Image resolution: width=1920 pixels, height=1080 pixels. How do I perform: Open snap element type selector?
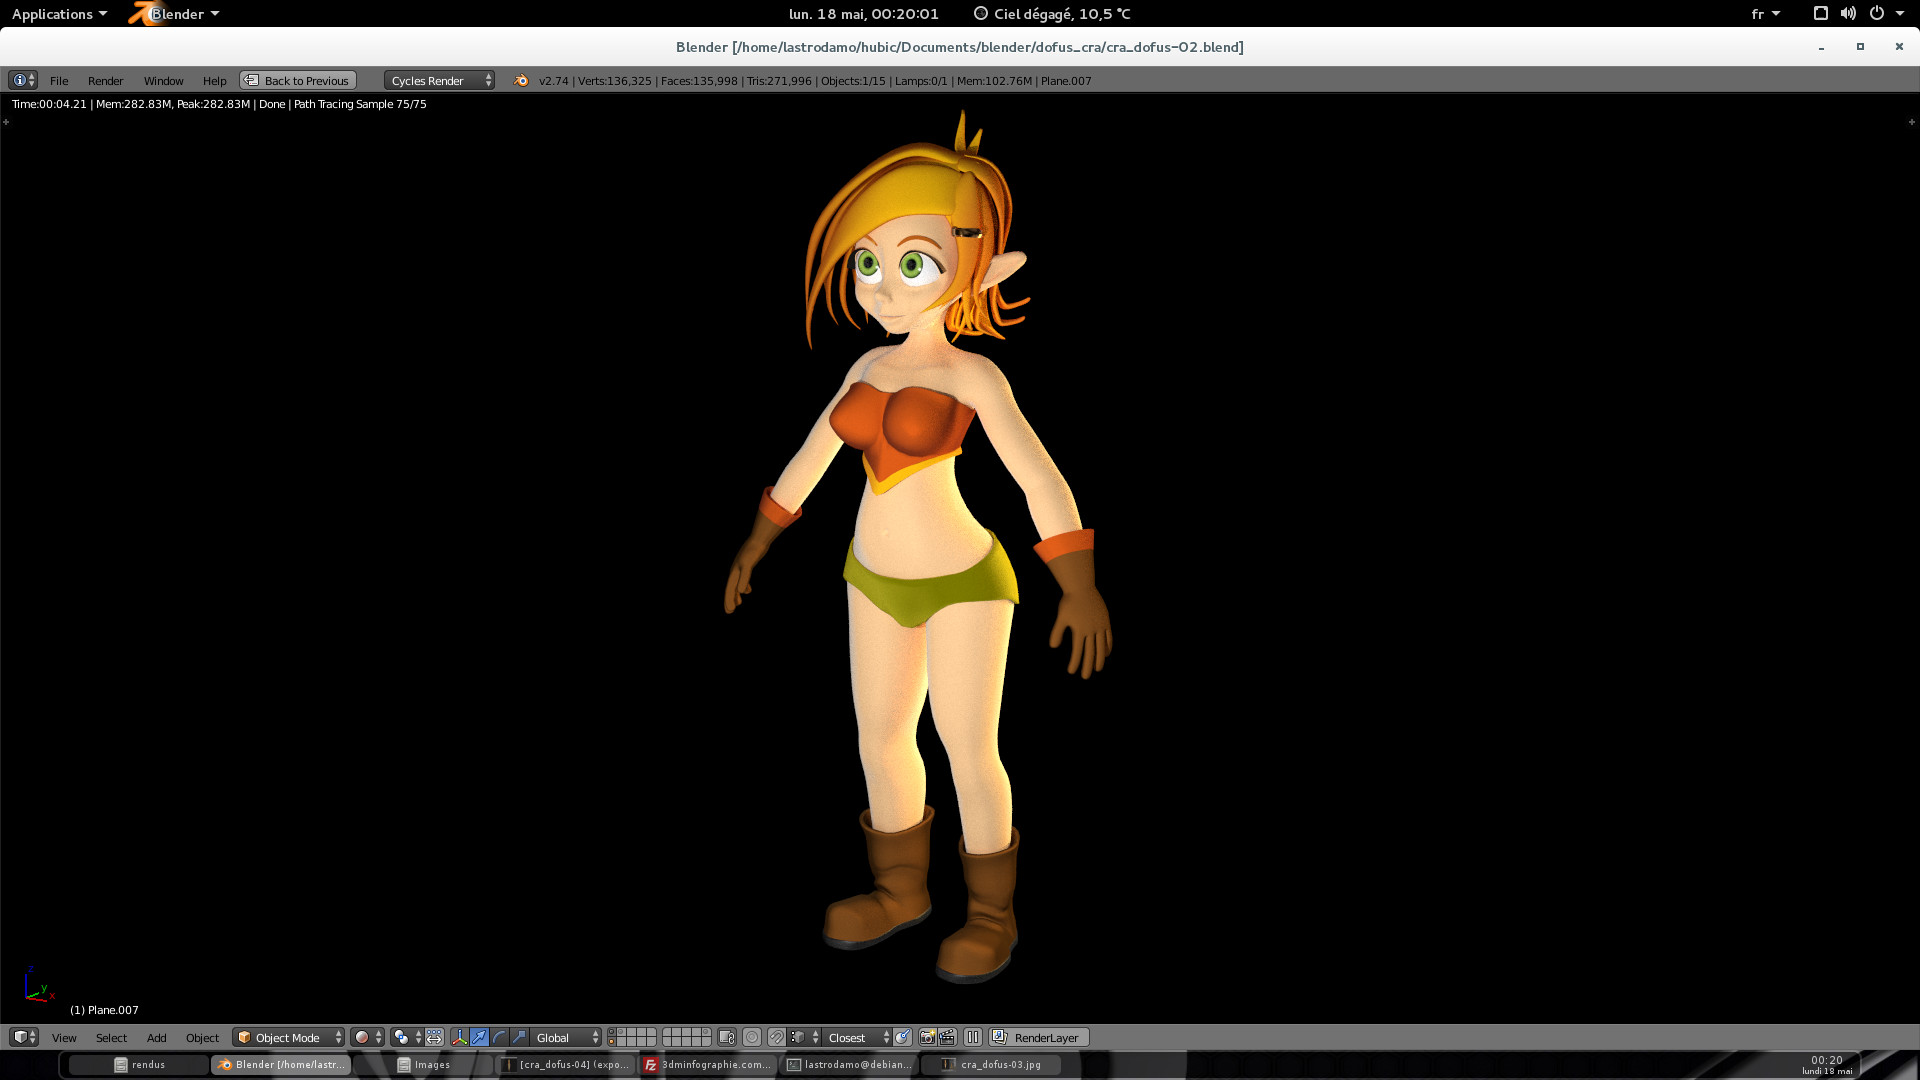tap(803, 1037)
